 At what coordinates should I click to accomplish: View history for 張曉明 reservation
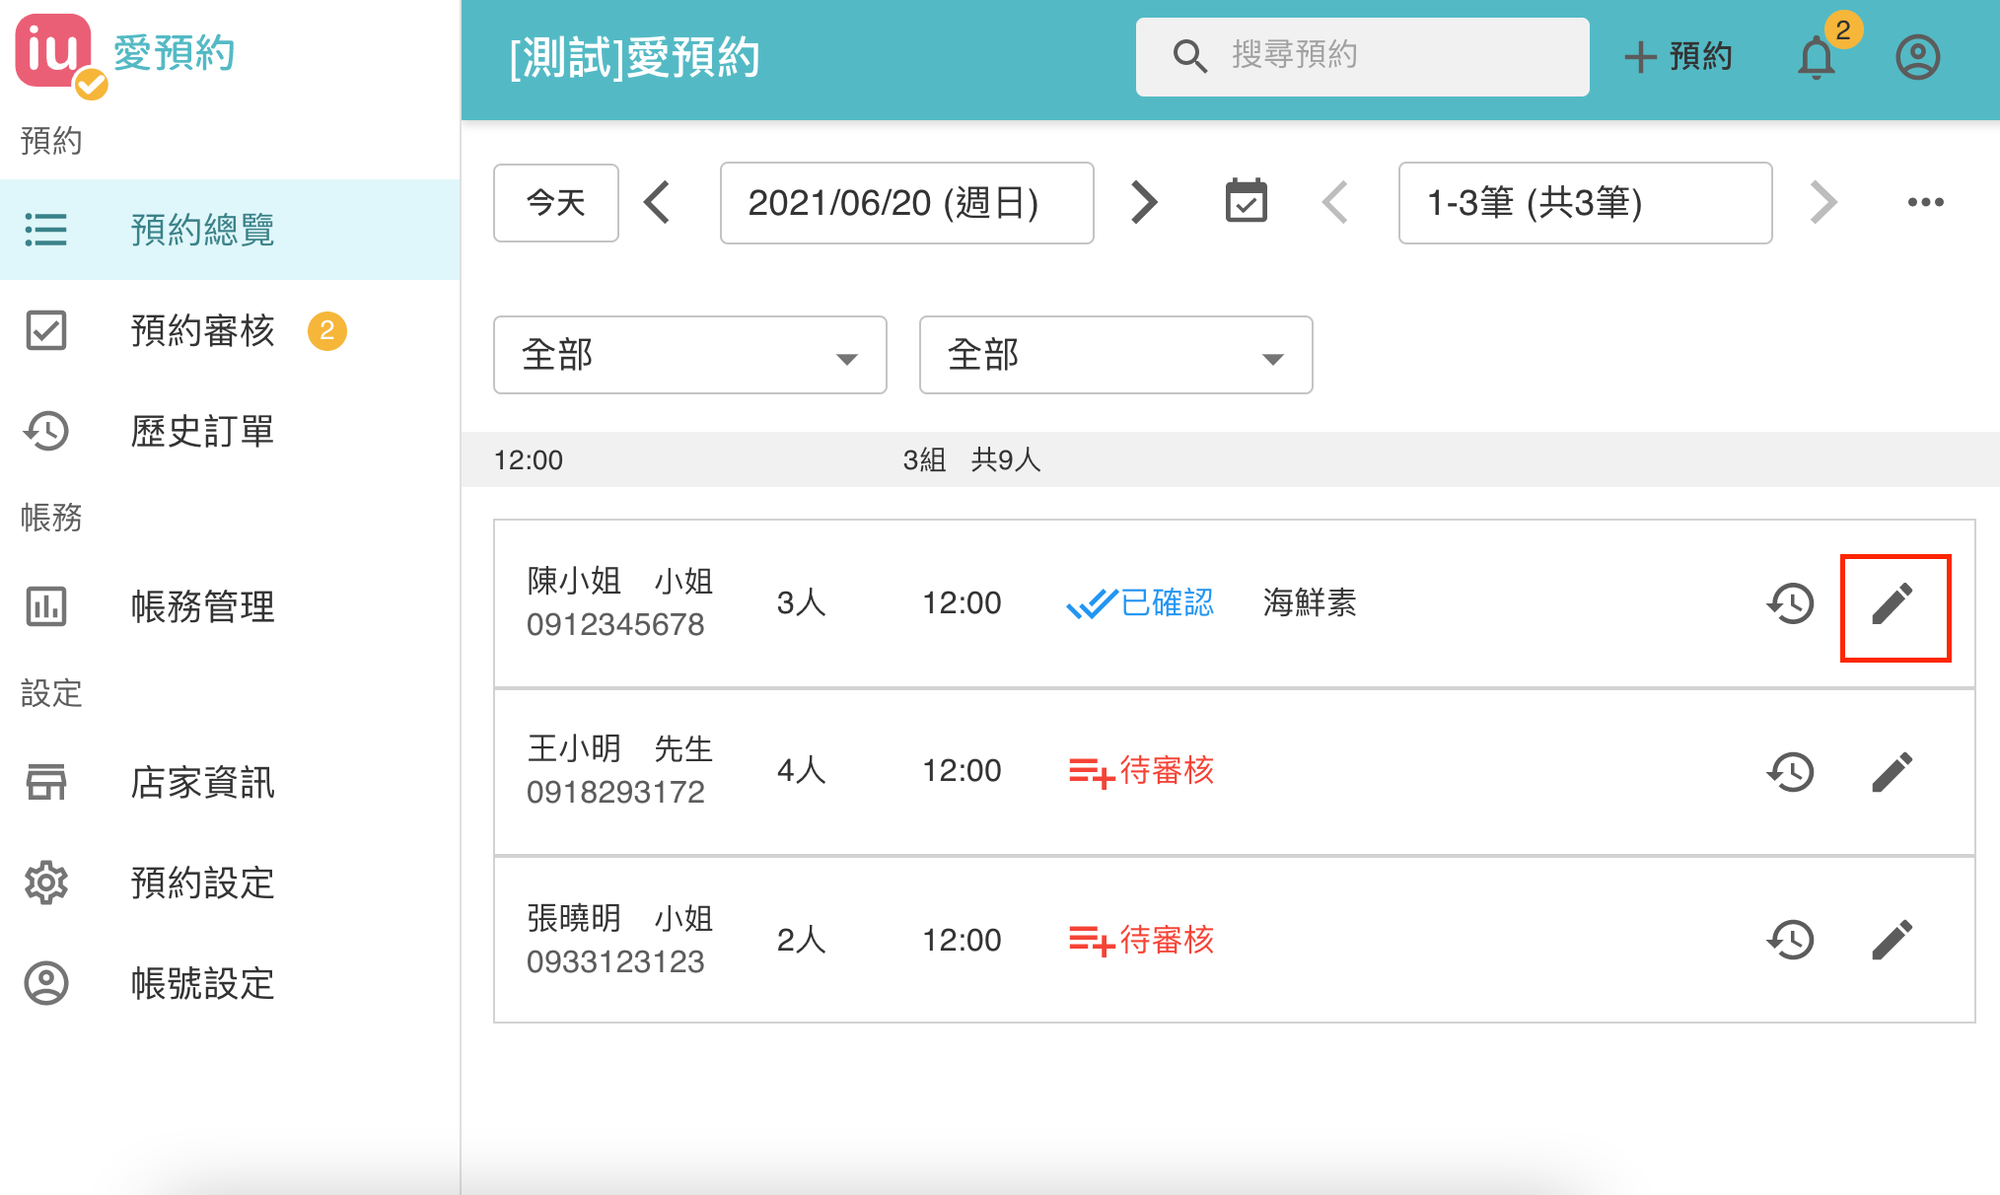[1790, 940]
